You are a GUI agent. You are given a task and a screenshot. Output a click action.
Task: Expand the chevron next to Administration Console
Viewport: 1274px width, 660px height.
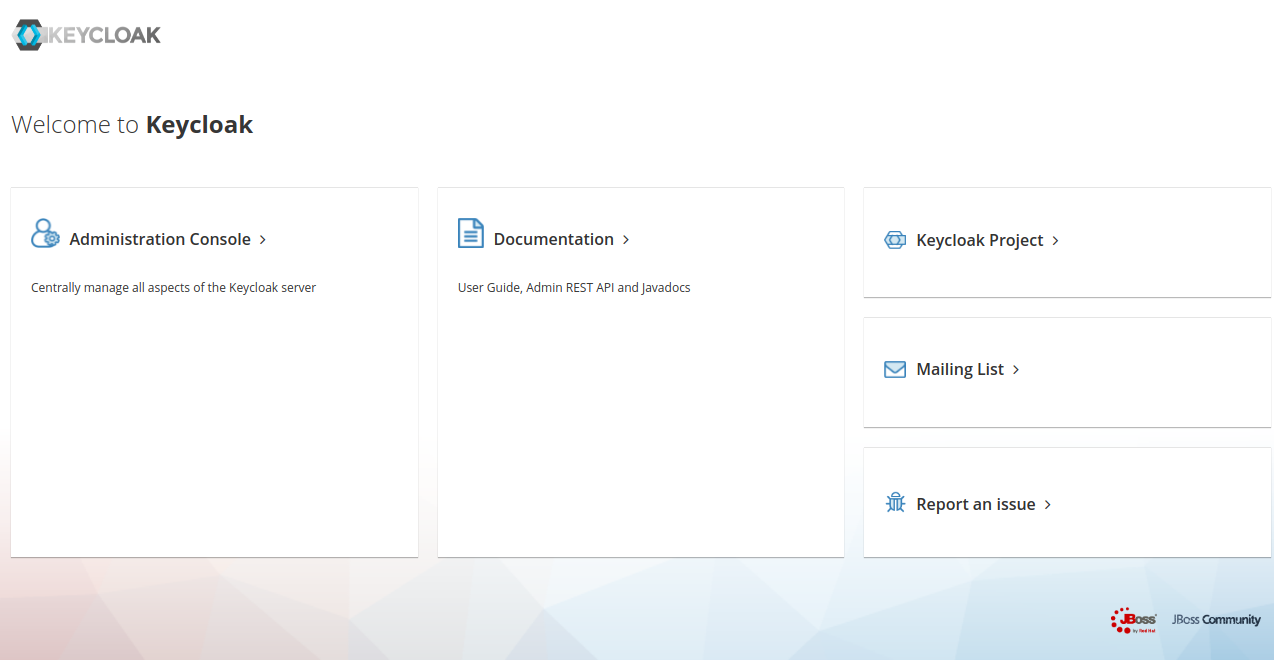click(x=263, y=239)
